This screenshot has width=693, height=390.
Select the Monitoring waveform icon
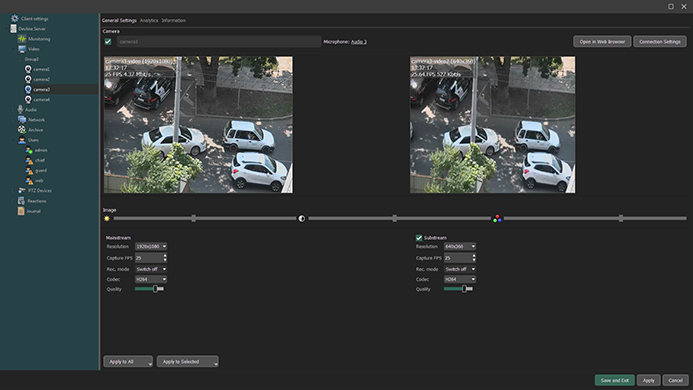[x=22, y=39]
